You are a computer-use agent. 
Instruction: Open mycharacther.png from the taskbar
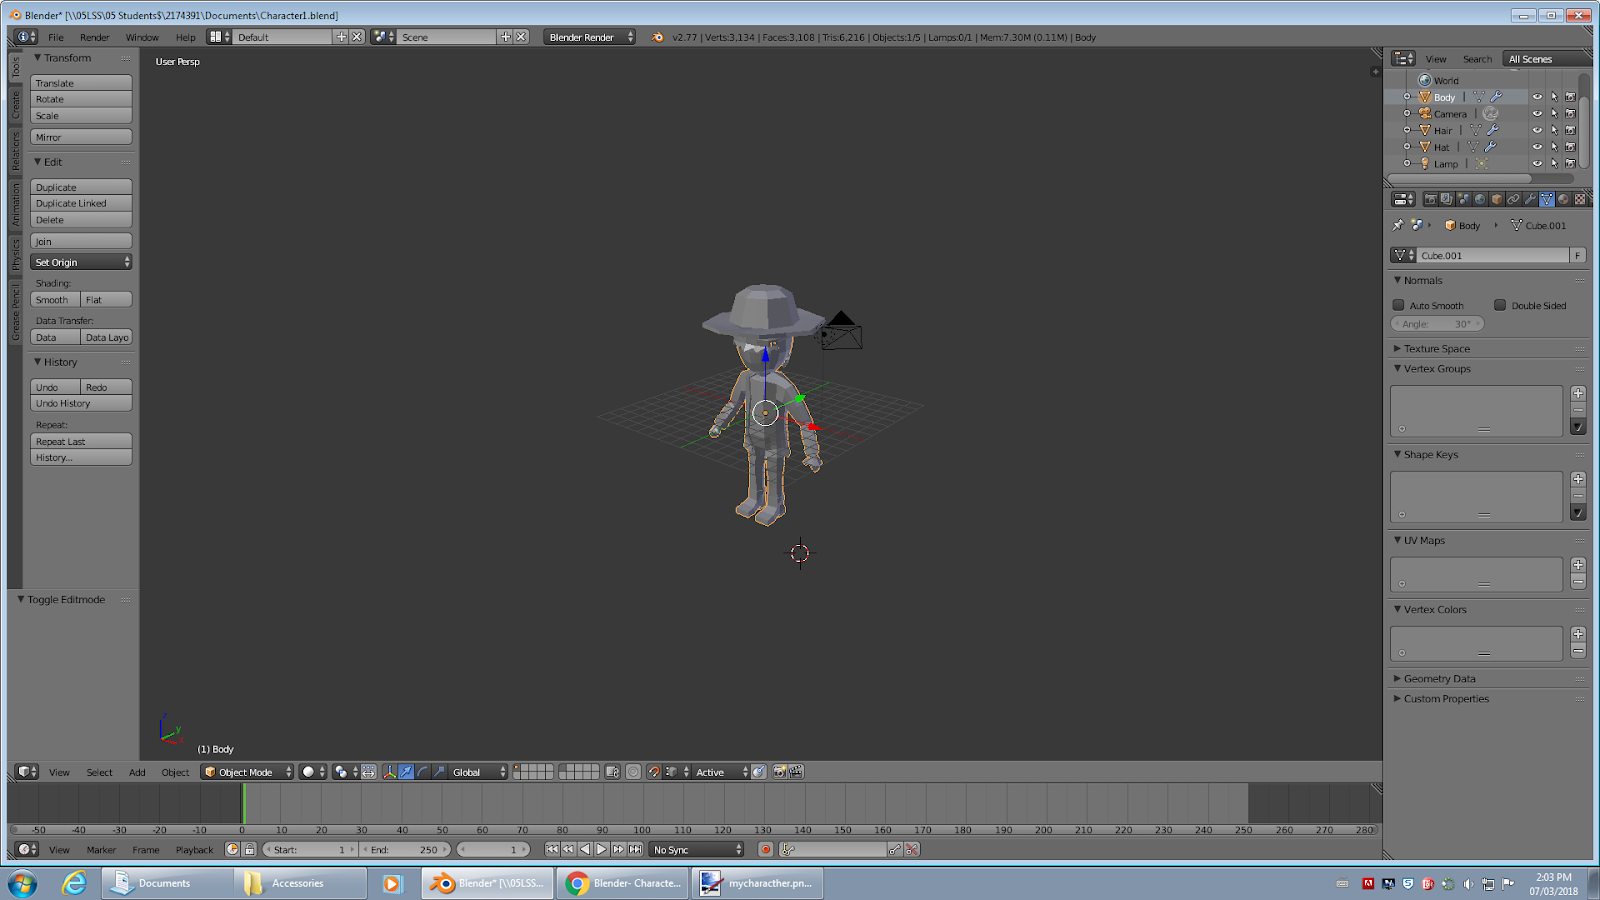point(757,883)
